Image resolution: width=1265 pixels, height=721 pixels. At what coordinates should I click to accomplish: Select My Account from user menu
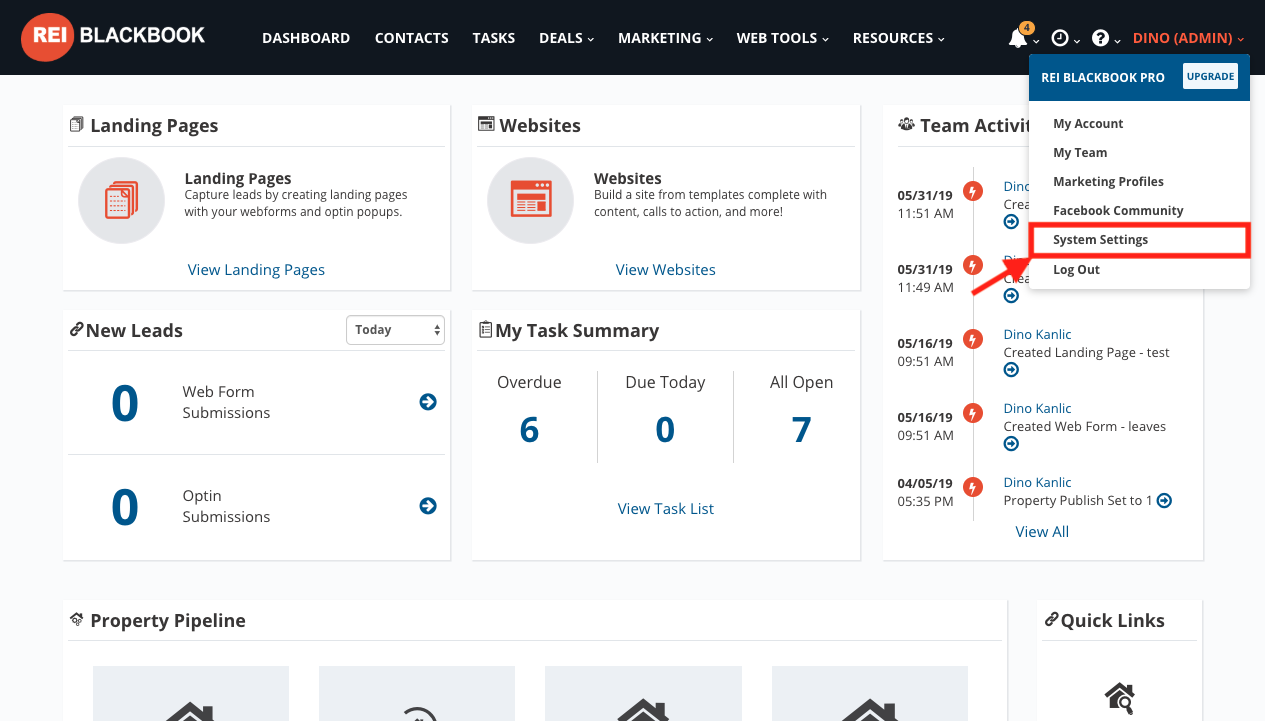pyautogui.click(x=1088, y=124)
